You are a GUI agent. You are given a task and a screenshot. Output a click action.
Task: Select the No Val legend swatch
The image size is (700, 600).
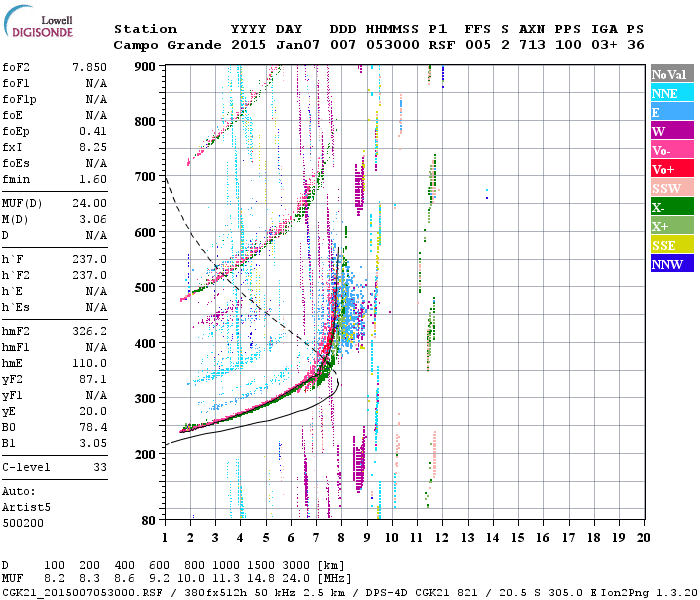[x=672, y=74]
